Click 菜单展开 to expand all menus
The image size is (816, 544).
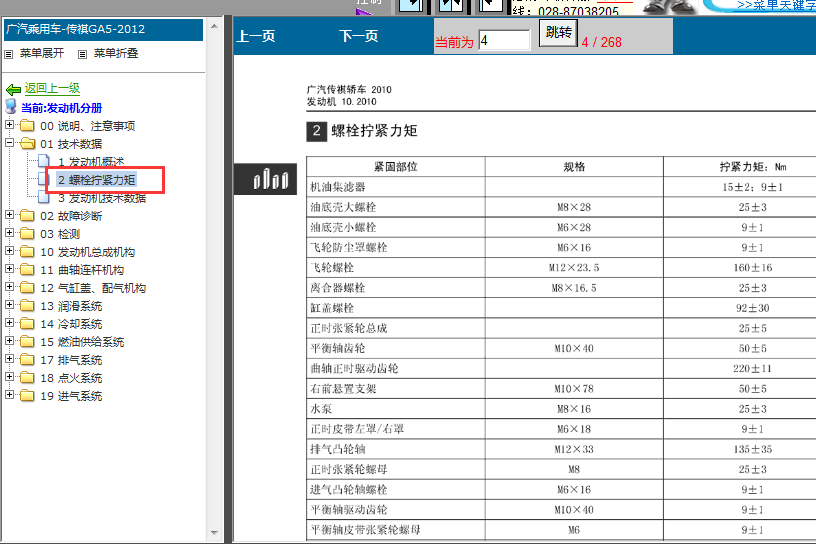[42, 53]
